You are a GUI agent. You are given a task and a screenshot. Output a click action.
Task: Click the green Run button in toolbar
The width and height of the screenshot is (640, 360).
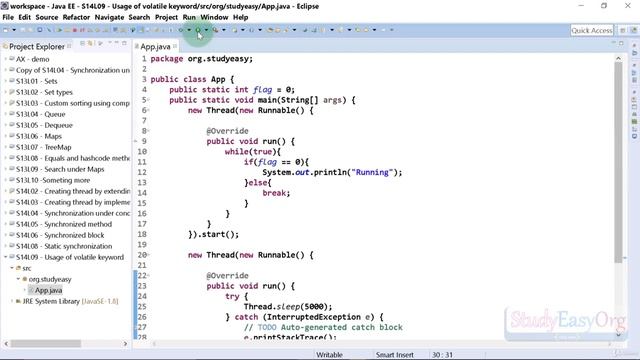pyautogui.click(x=198, y=30)
